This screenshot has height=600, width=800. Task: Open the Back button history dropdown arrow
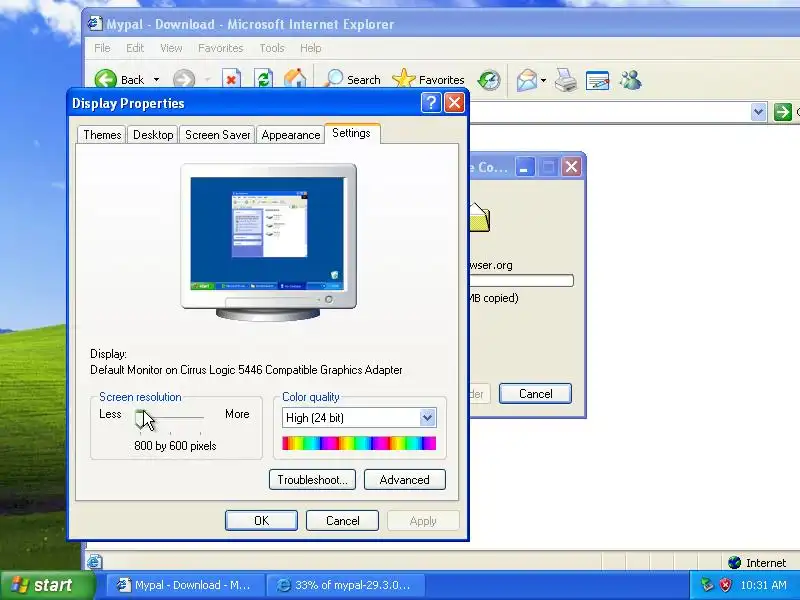156,80
